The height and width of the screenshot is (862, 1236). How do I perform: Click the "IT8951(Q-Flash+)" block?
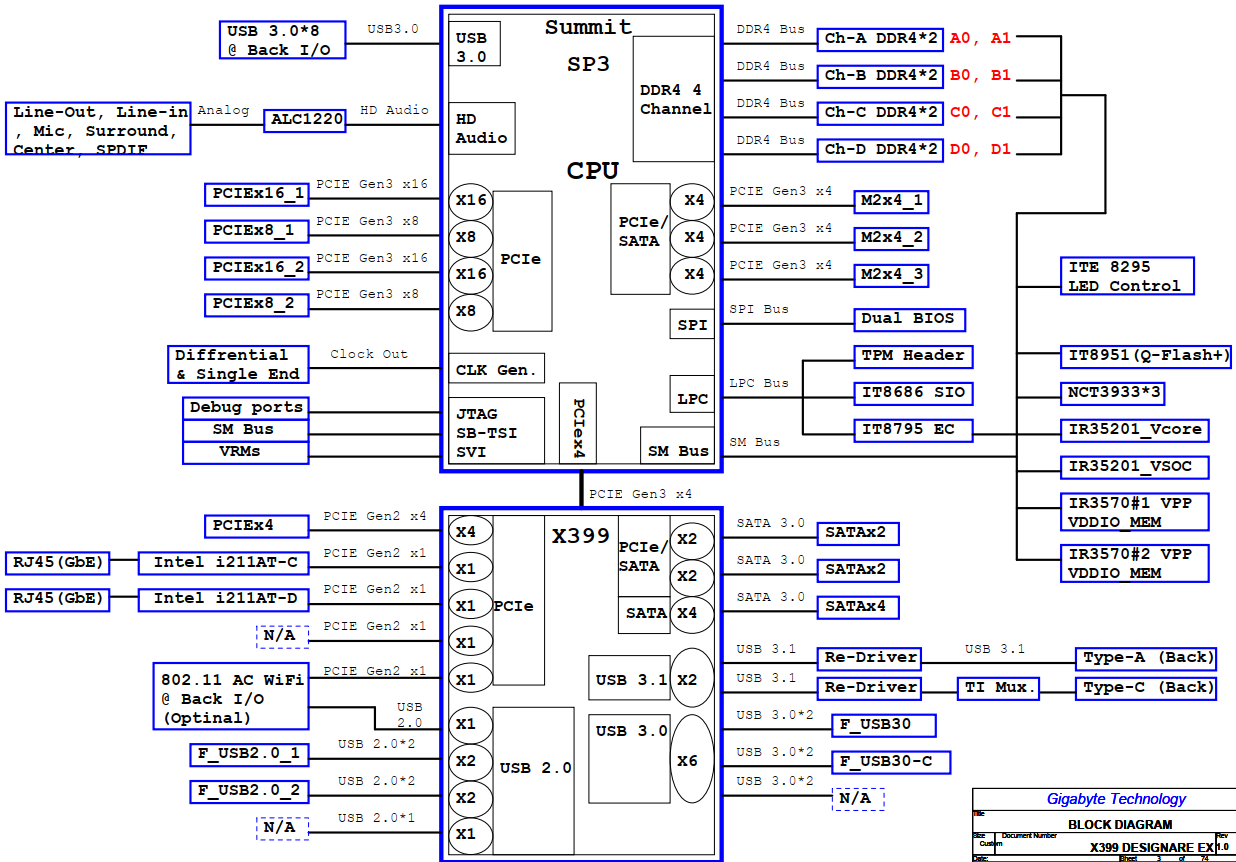pyautogui.click(x=1146, y=356)
